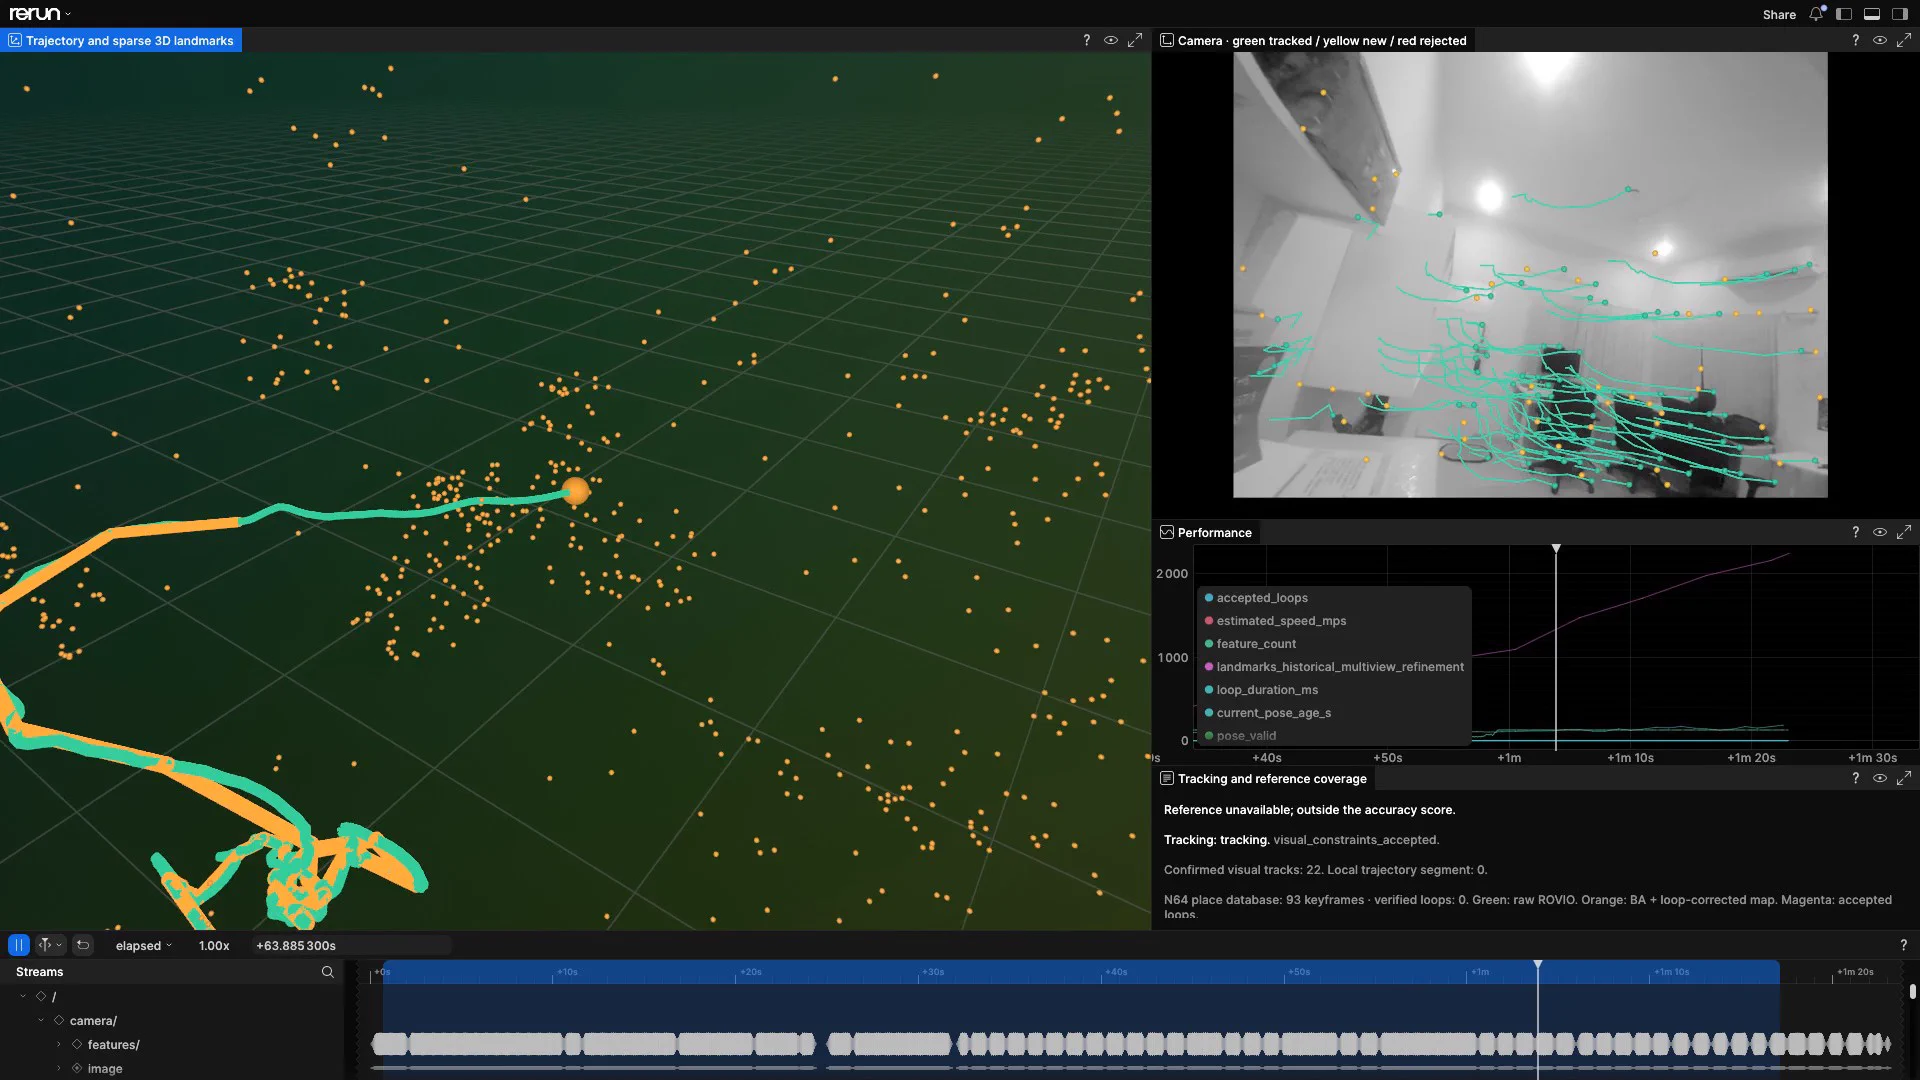The width and height of the screenshot is (1920, 1080).
Task: Click feature_count in the plot legend
Action: pos(1250,644)
